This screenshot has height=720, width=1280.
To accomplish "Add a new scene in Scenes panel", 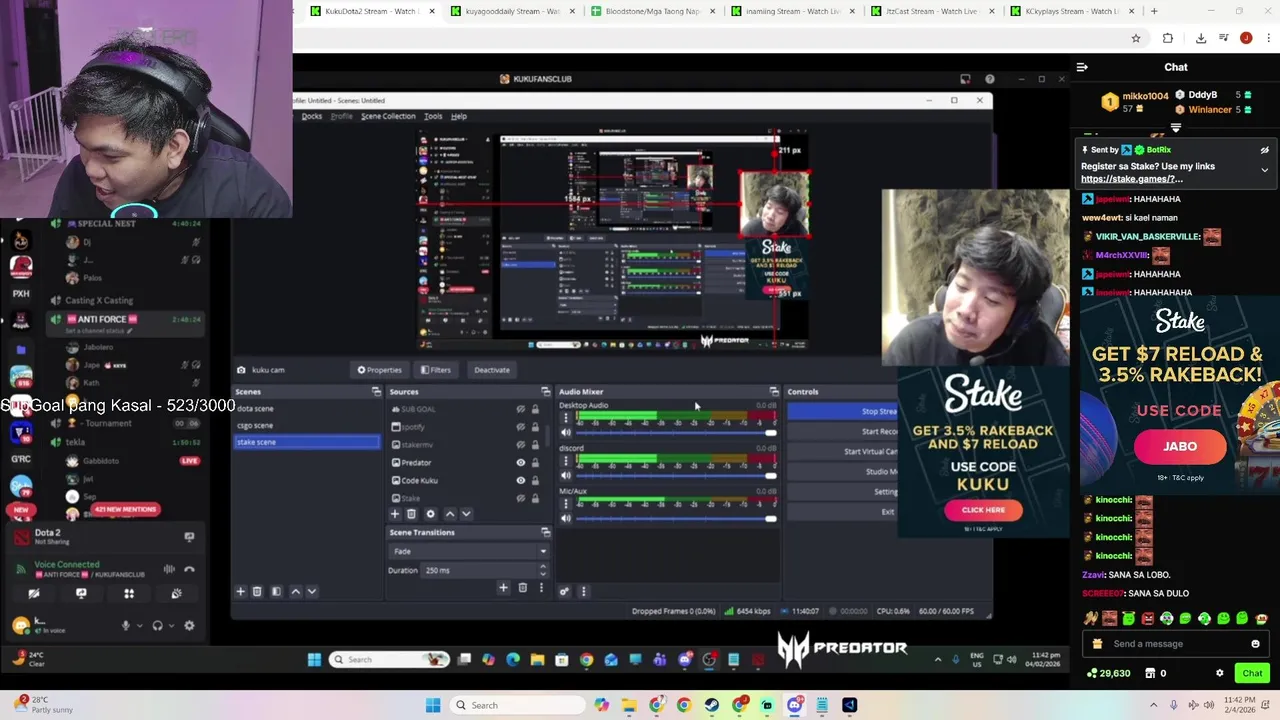I will point(240,591).
